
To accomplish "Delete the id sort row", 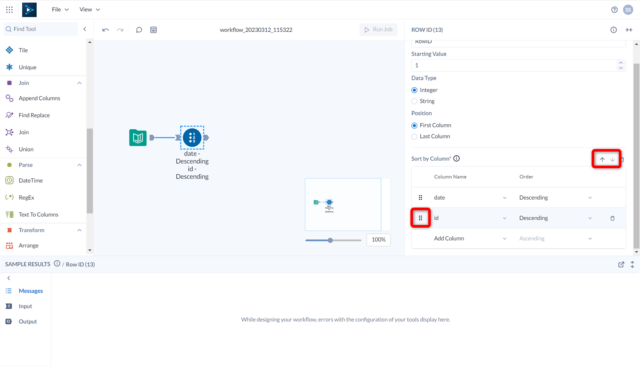I will tap(612, 218).
